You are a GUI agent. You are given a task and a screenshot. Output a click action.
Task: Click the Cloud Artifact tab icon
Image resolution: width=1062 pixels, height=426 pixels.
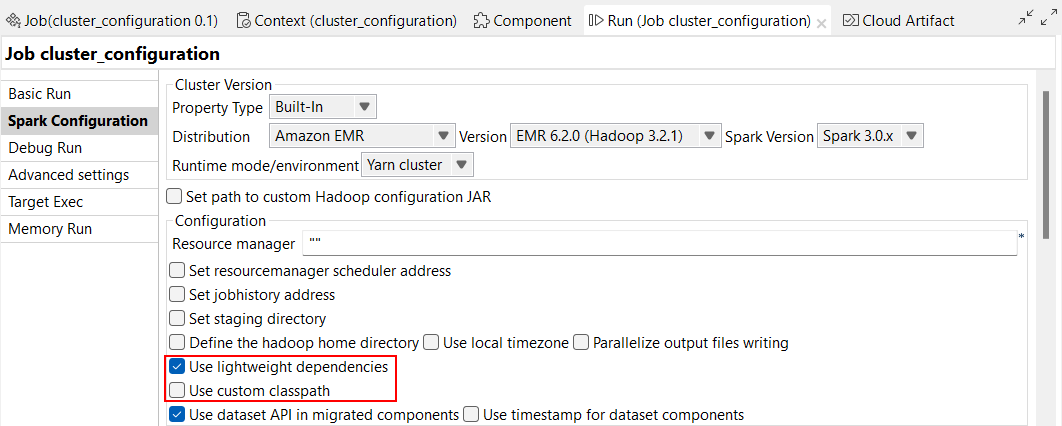[x=850, y=20]
